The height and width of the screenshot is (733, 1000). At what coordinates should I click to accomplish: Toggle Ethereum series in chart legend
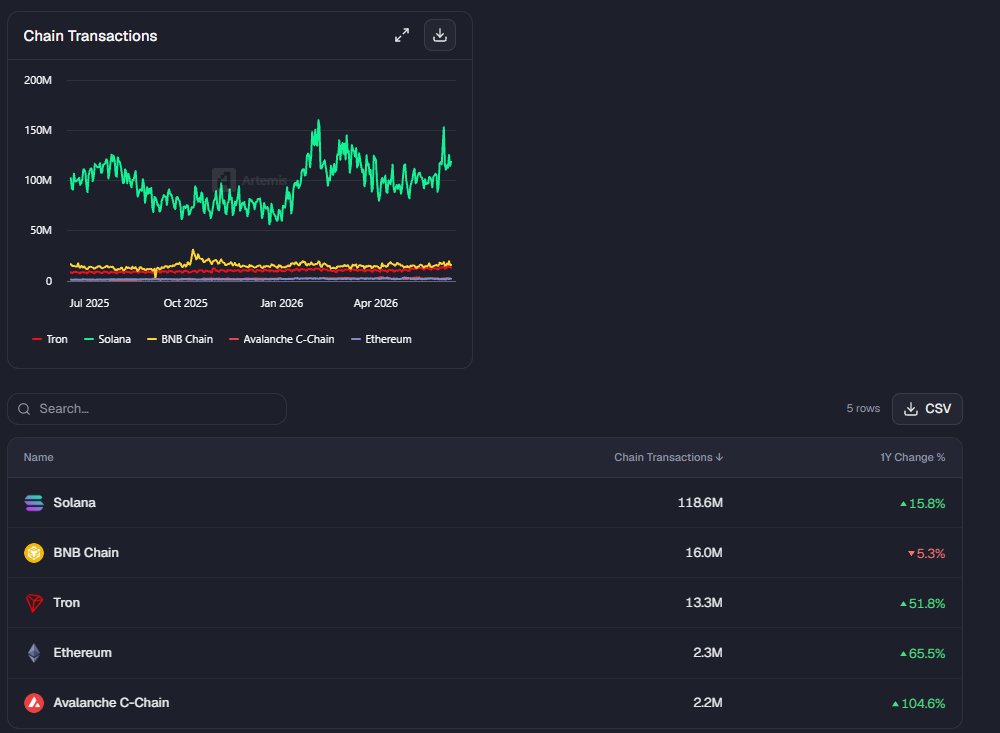[x=381, y=339]
